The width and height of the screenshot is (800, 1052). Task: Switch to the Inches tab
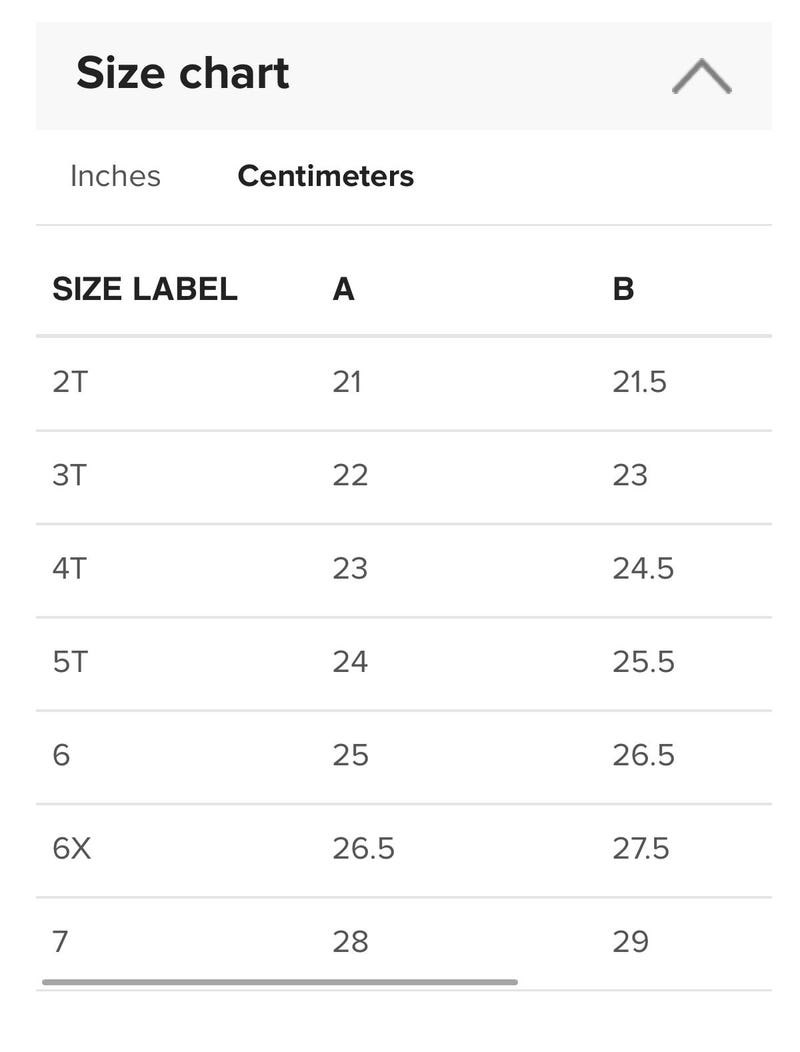point(115,176)
